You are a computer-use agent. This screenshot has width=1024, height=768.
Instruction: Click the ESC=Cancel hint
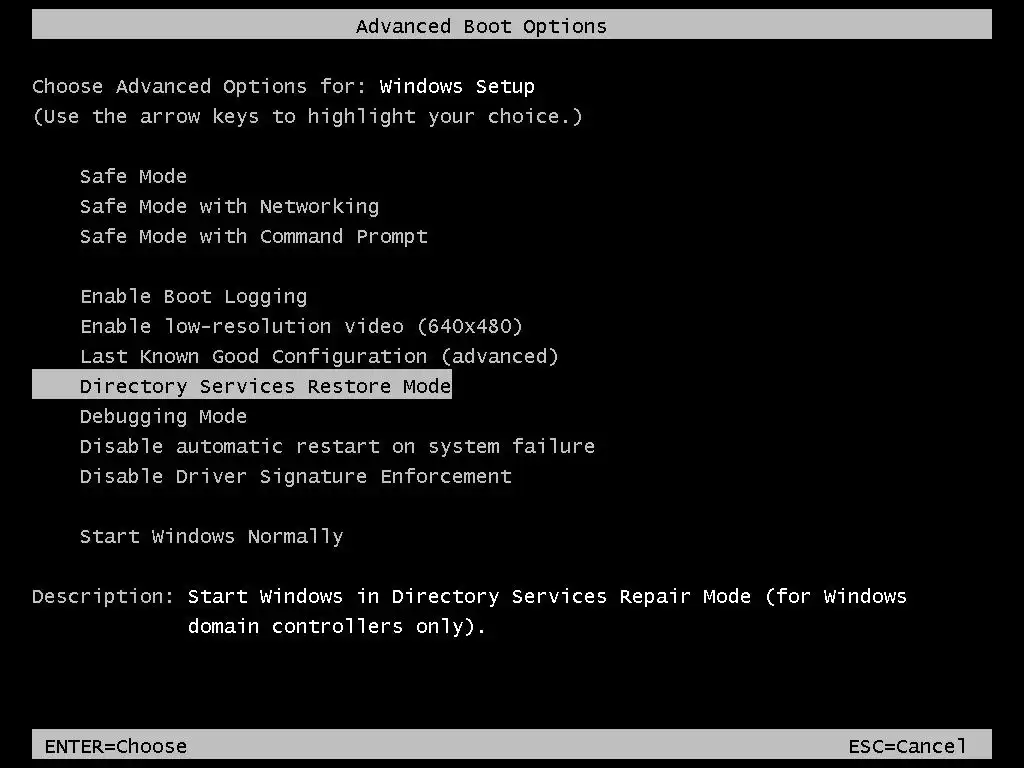(907, 746)
